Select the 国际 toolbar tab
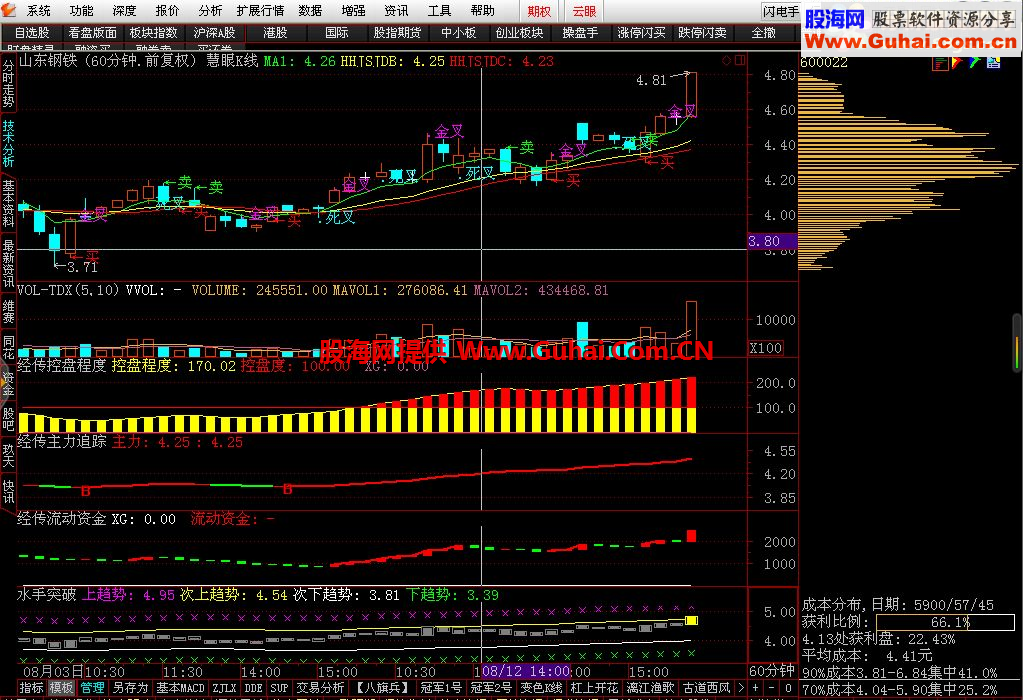The height and width of the screenshot is (700, 1023). tap(337, 33)
